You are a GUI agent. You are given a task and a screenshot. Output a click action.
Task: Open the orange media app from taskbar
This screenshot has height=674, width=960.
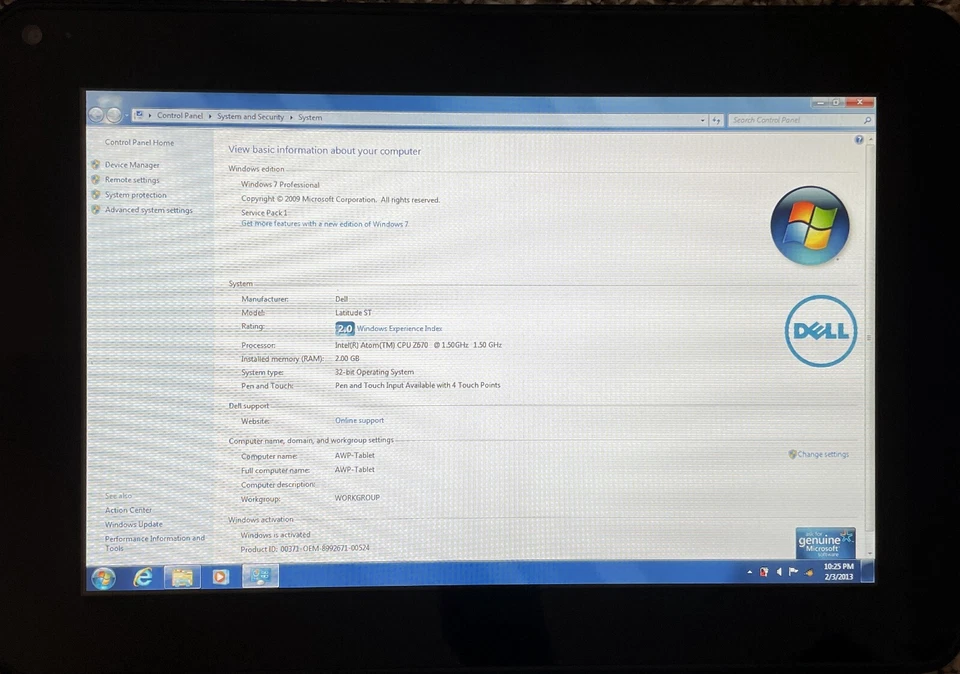click(x=221, y=577)
